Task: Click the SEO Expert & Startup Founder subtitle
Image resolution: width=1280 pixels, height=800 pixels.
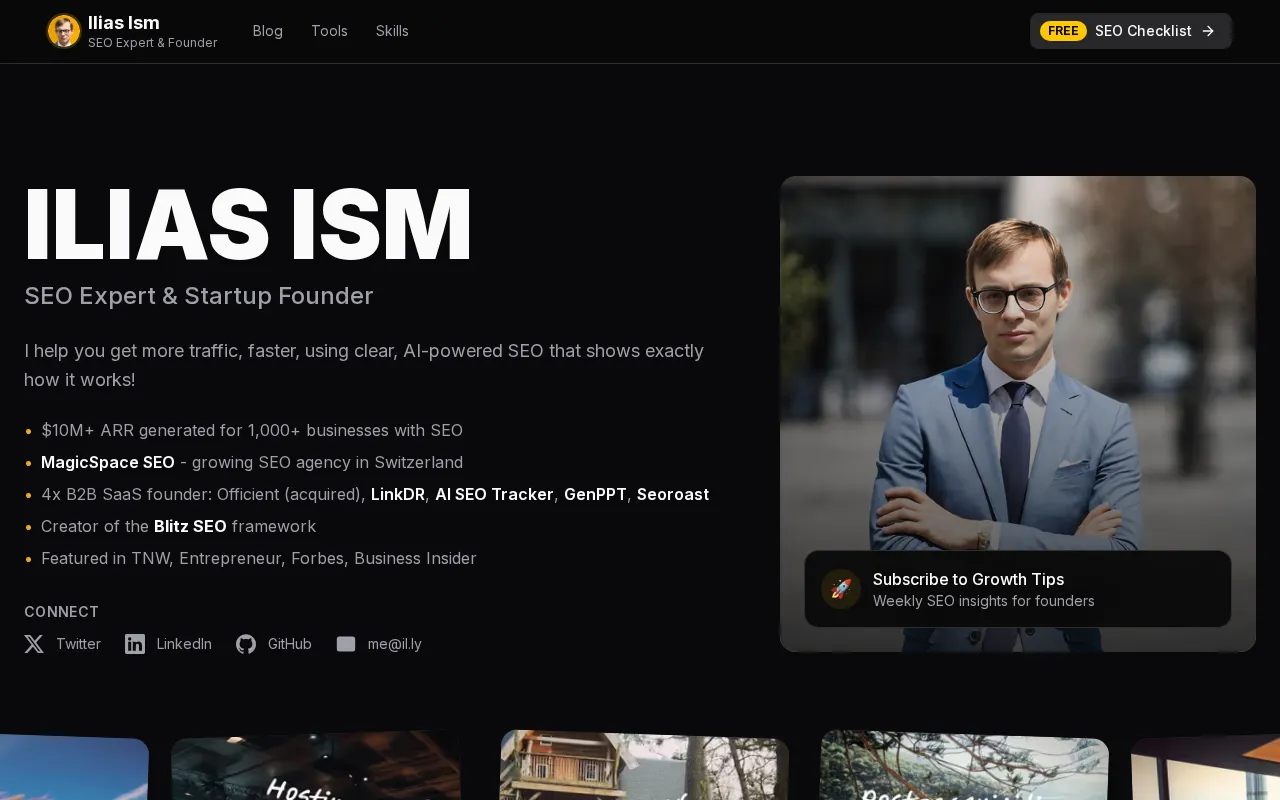Action: [x=199, y=296]
